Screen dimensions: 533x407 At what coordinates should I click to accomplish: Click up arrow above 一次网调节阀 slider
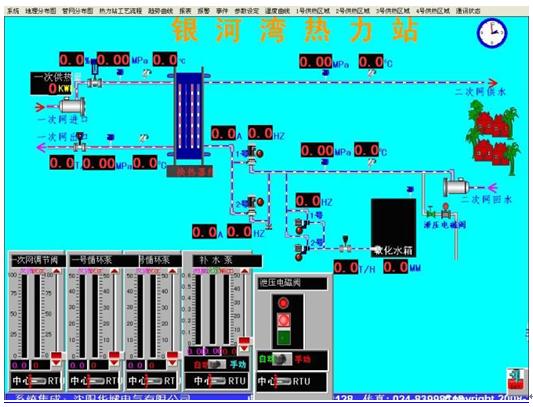56,271
